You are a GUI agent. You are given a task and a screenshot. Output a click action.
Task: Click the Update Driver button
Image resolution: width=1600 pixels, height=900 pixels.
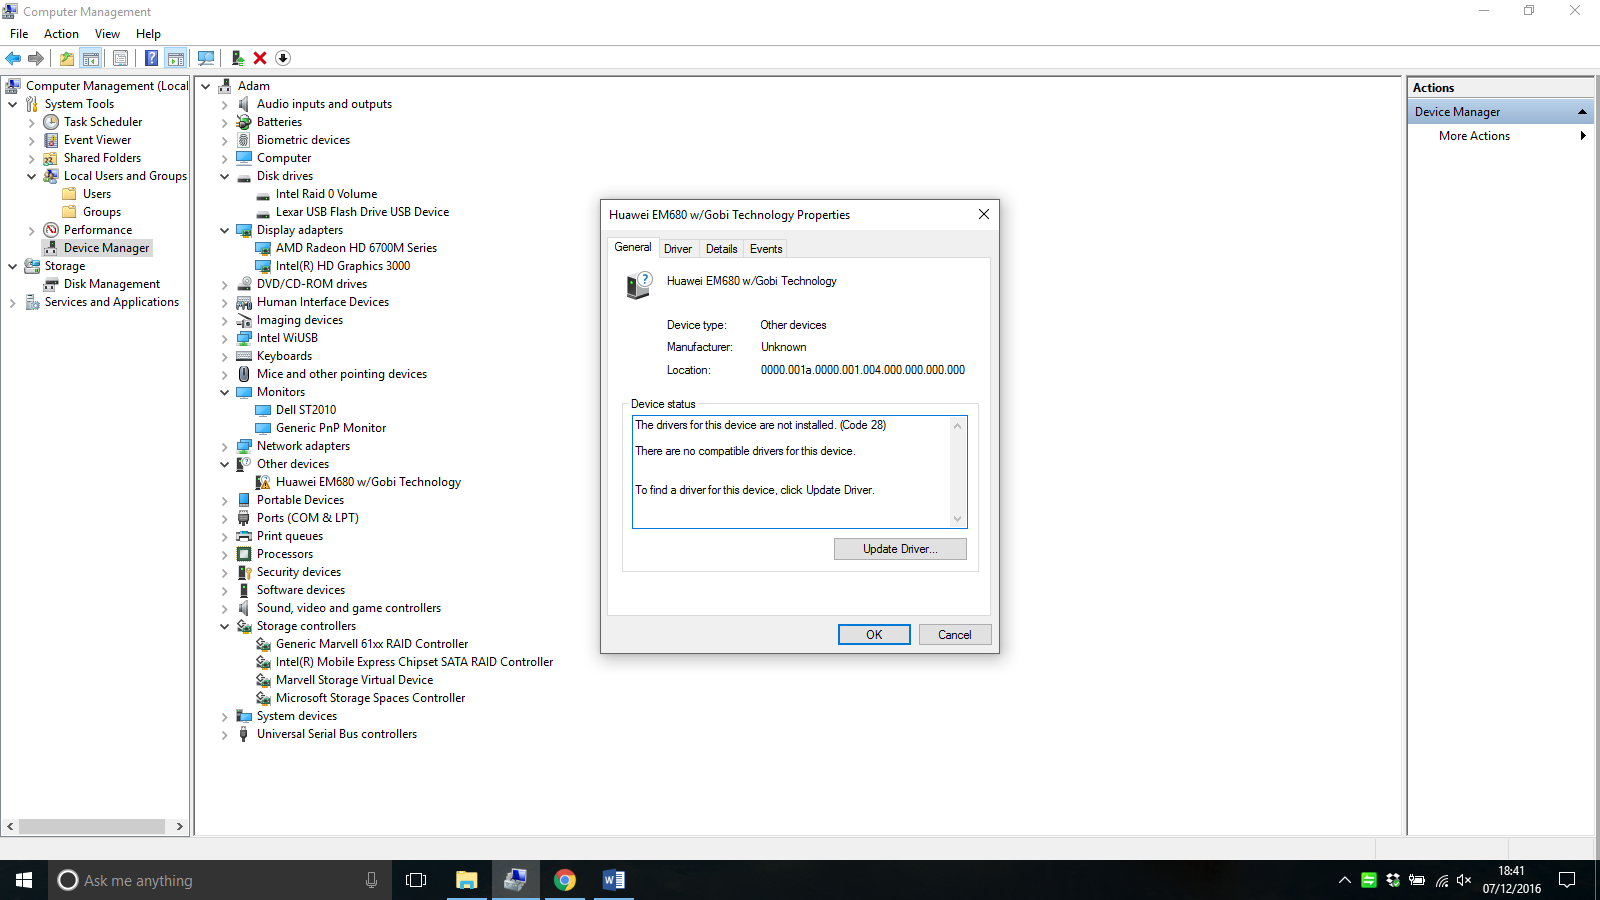(900, 549)
